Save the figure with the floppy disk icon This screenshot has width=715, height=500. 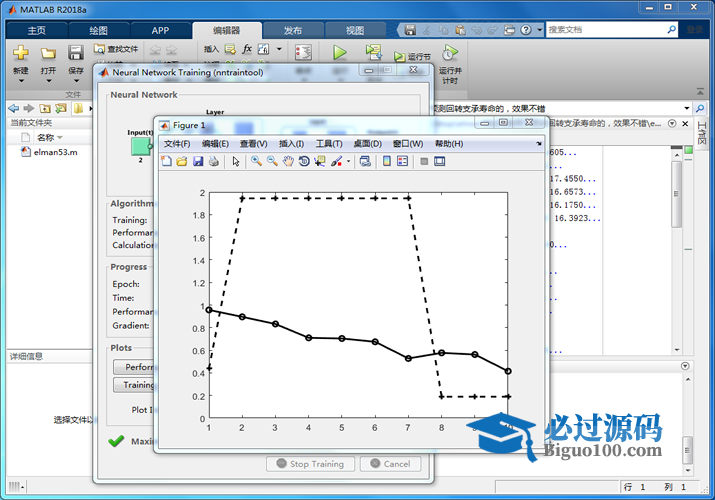click(x=198, y=161)
